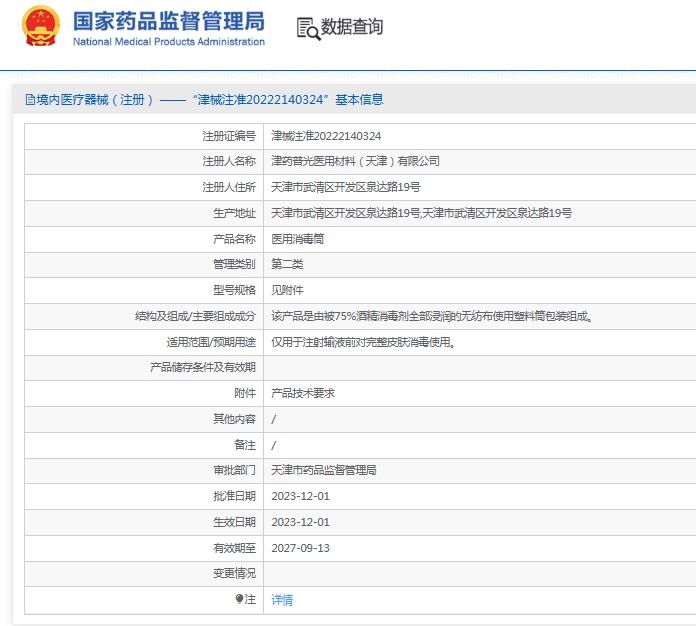
Task: Click the 数据查询 search document icon
Action: point(308,29)
